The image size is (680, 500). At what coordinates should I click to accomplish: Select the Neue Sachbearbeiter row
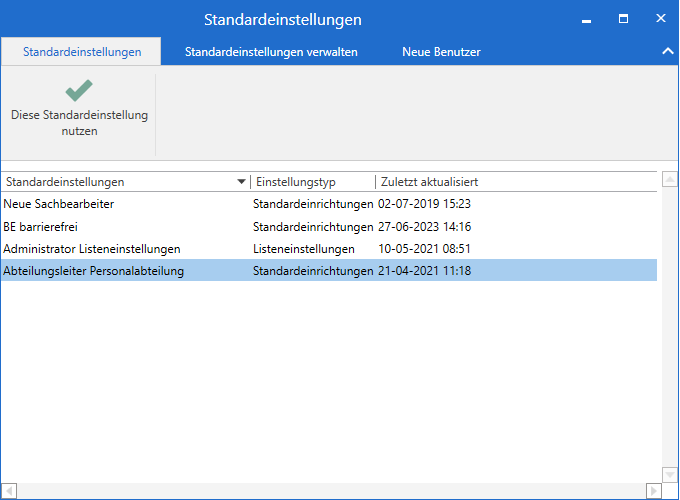pos(59,204)
